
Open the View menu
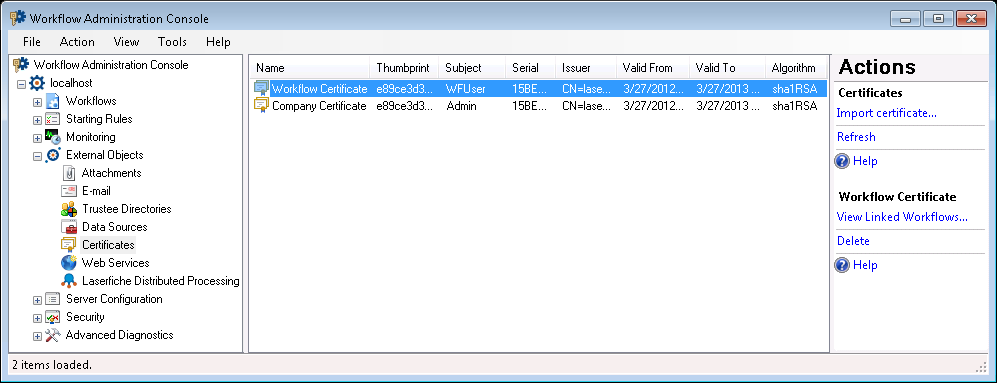127,42
